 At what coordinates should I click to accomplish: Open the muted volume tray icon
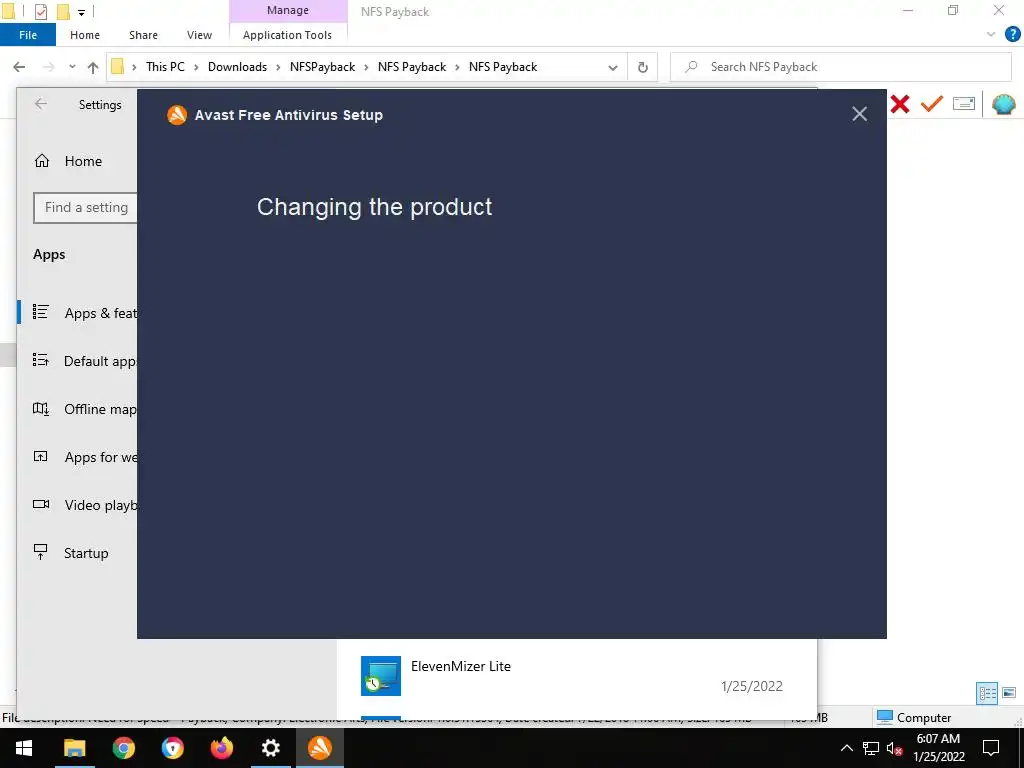point(895,748)
